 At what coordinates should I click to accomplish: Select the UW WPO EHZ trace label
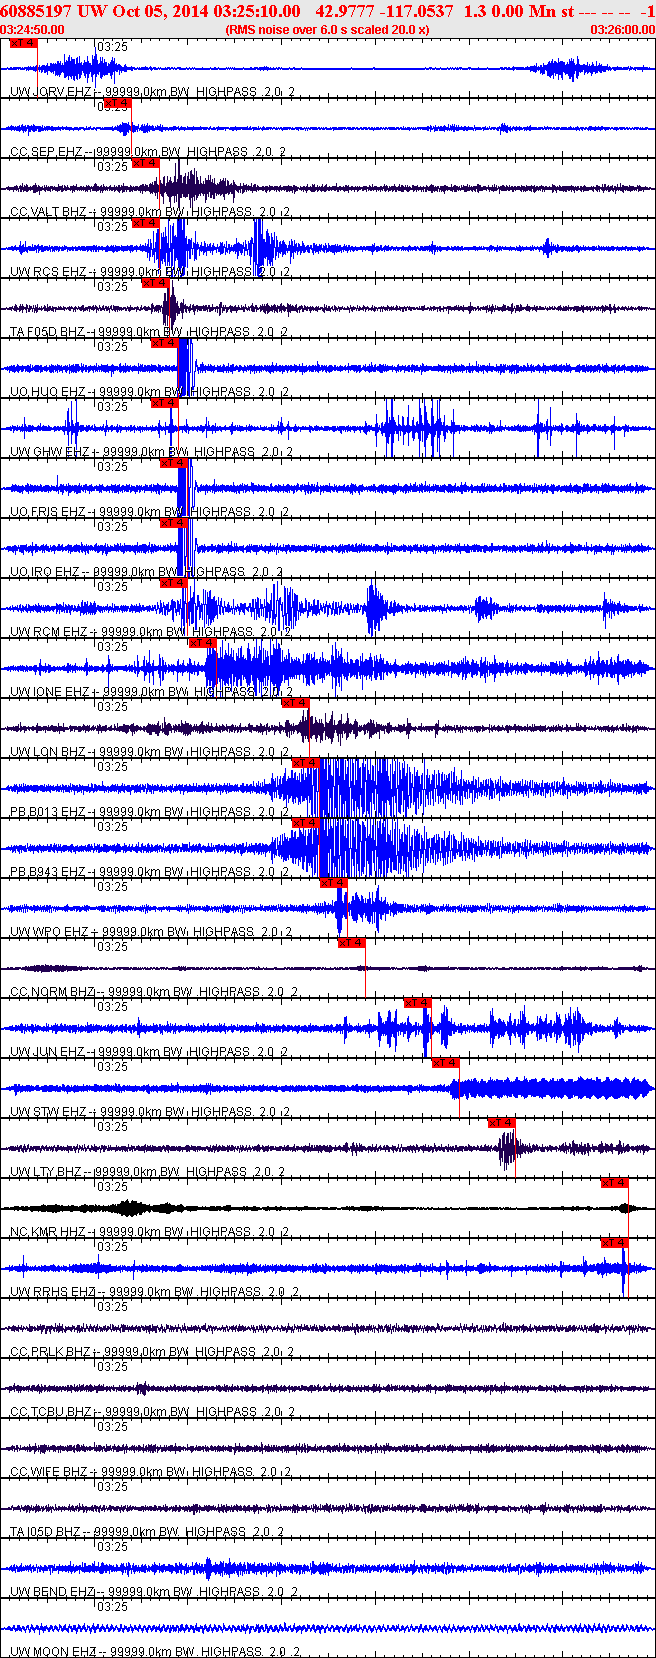coord(150,932)
